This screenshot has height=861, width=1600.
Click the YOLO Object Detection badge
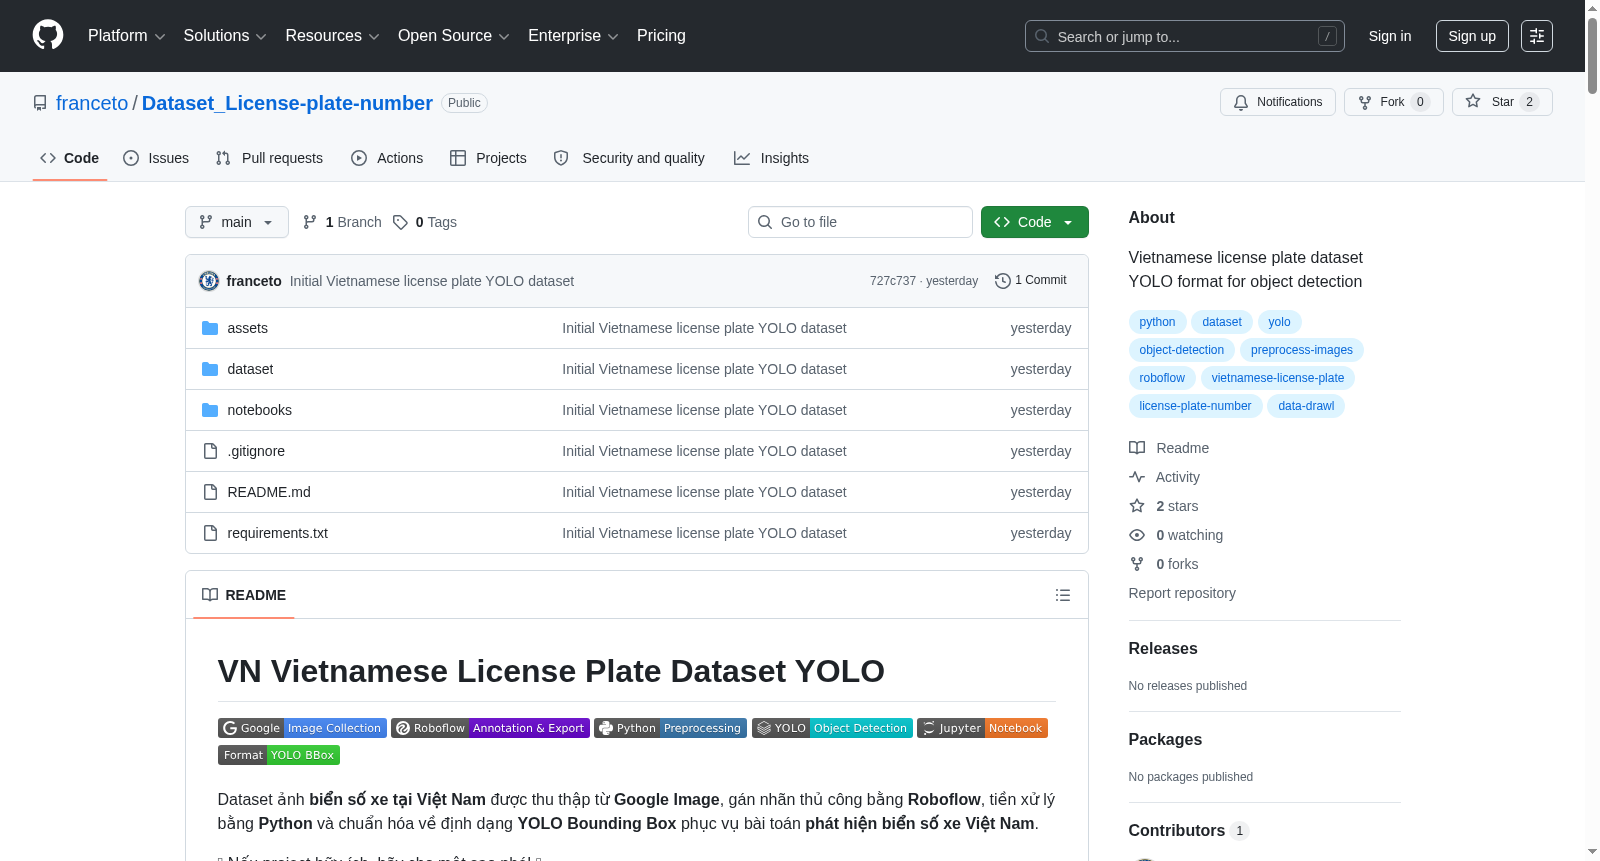point(832,728)
